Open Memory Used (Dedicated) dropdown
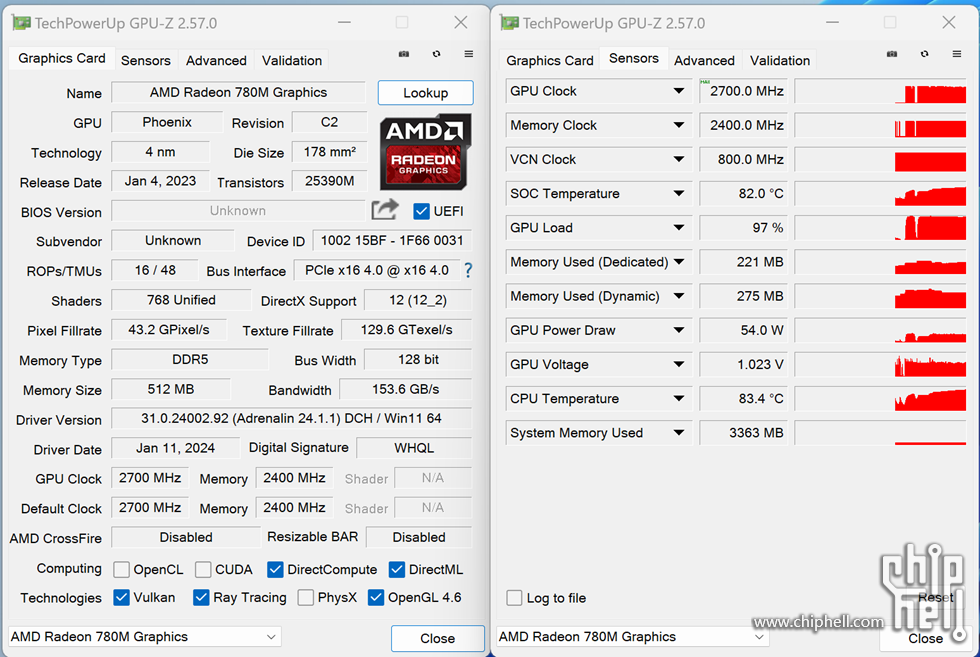The height and width of the screenshot is (657, 980). (679, 262)
